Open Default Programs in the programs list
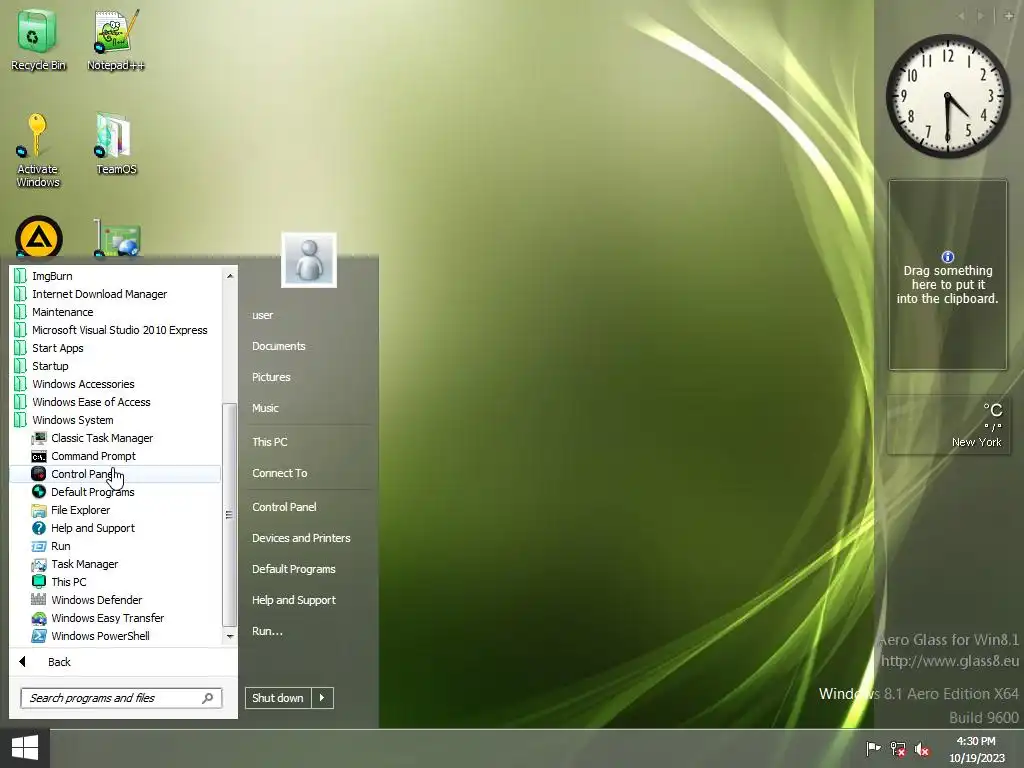1024x768 pixels. (x=92, y=492)
